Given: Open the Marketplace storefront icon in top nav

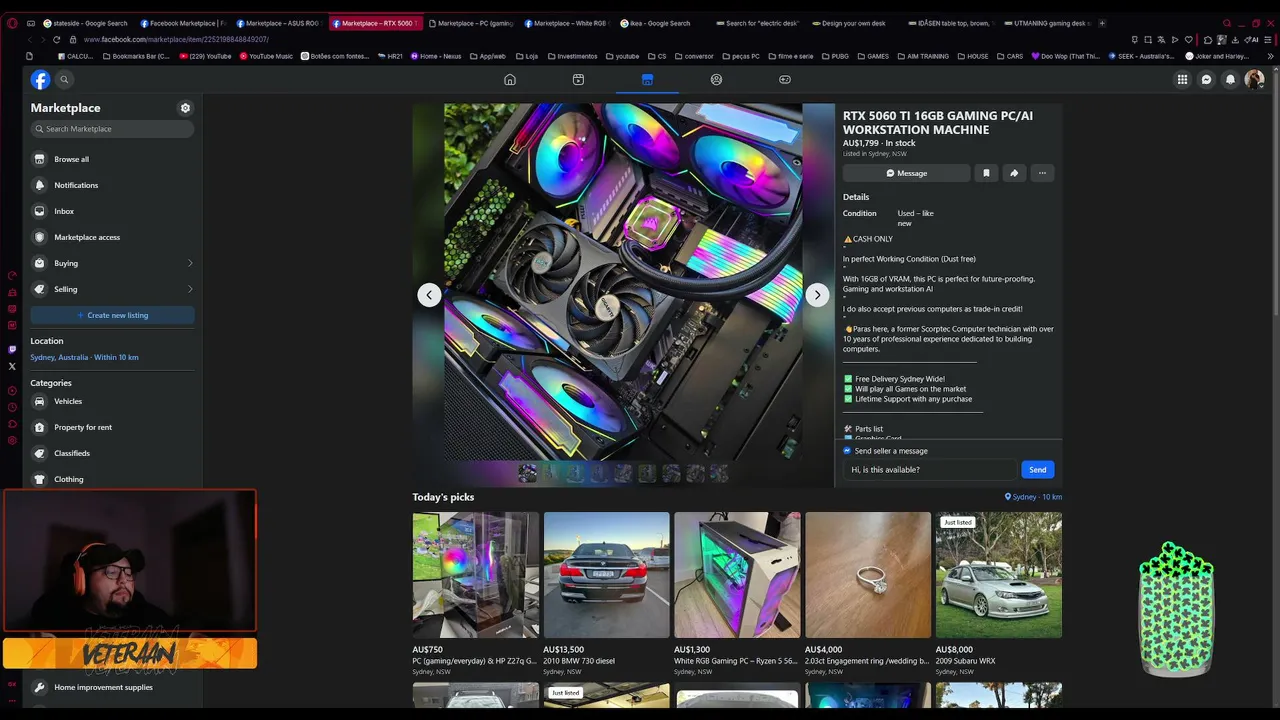Looking at the screenshot, I should tap(647, 79).
